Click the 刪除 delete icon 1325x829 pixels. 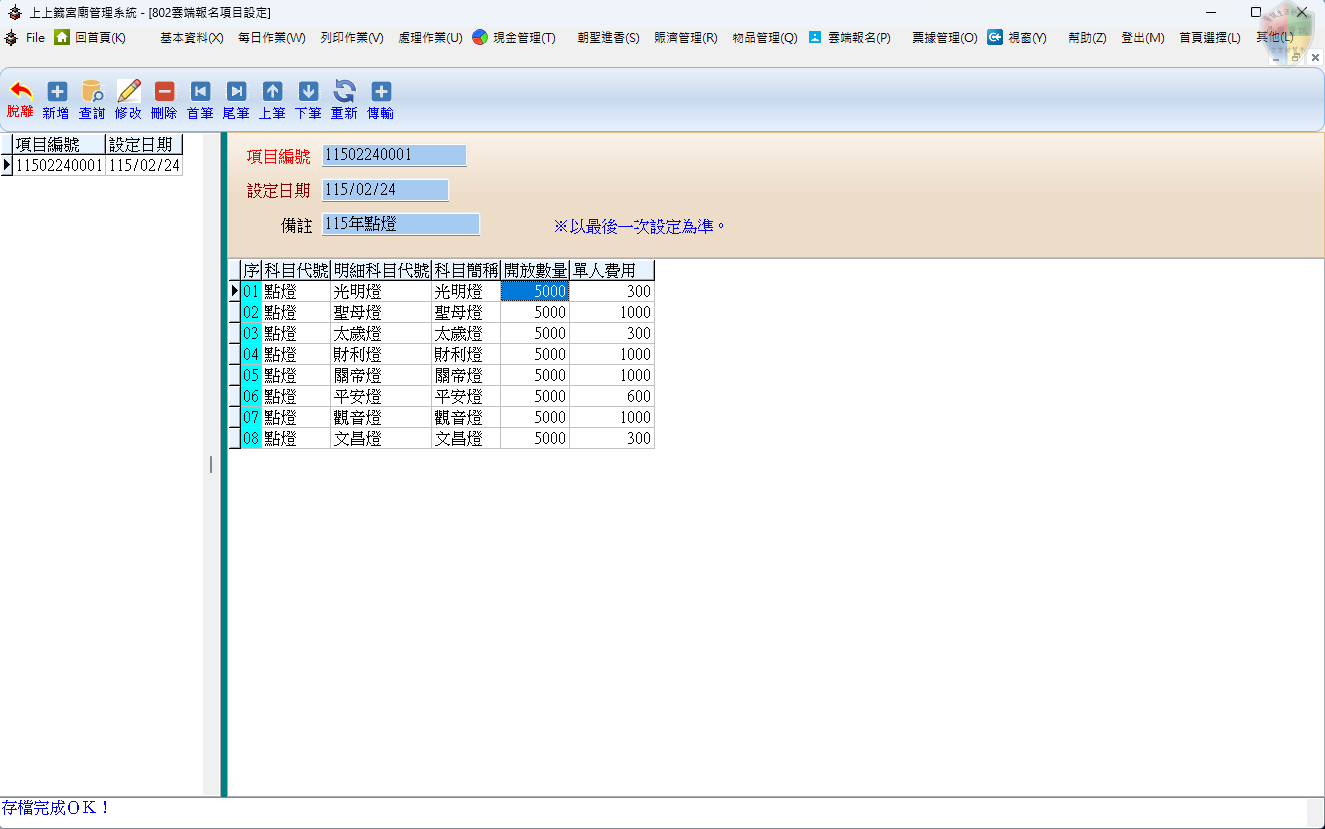[164, 92]
